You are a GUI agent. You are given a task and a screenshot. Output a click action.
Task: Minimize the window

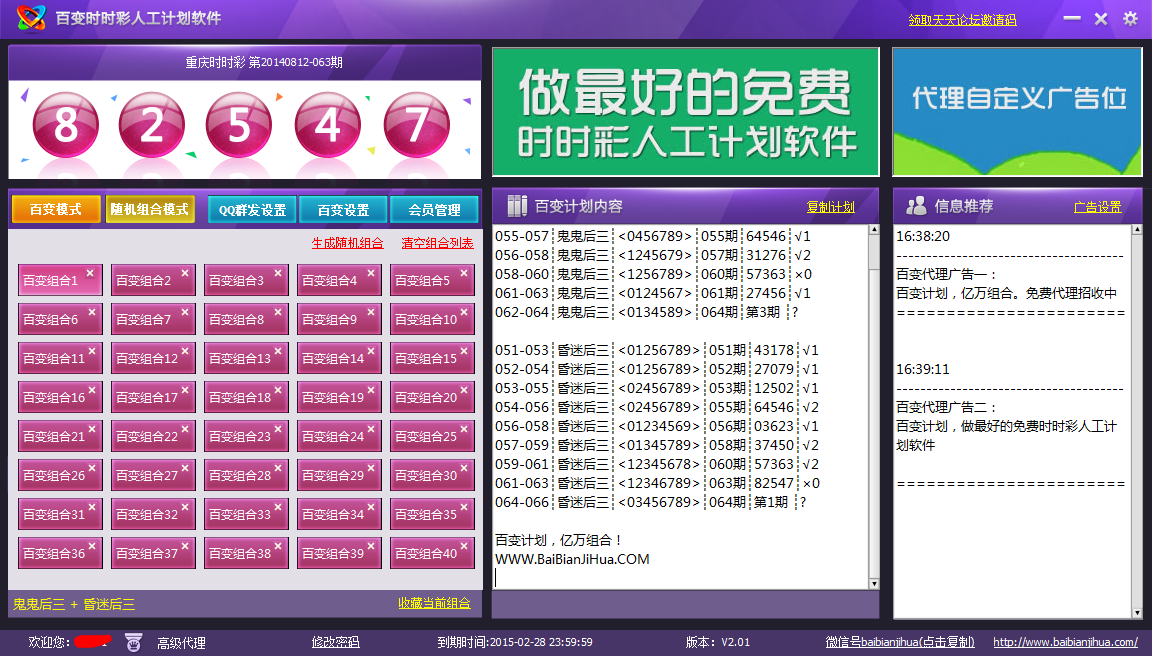(x=1072, y=18)
